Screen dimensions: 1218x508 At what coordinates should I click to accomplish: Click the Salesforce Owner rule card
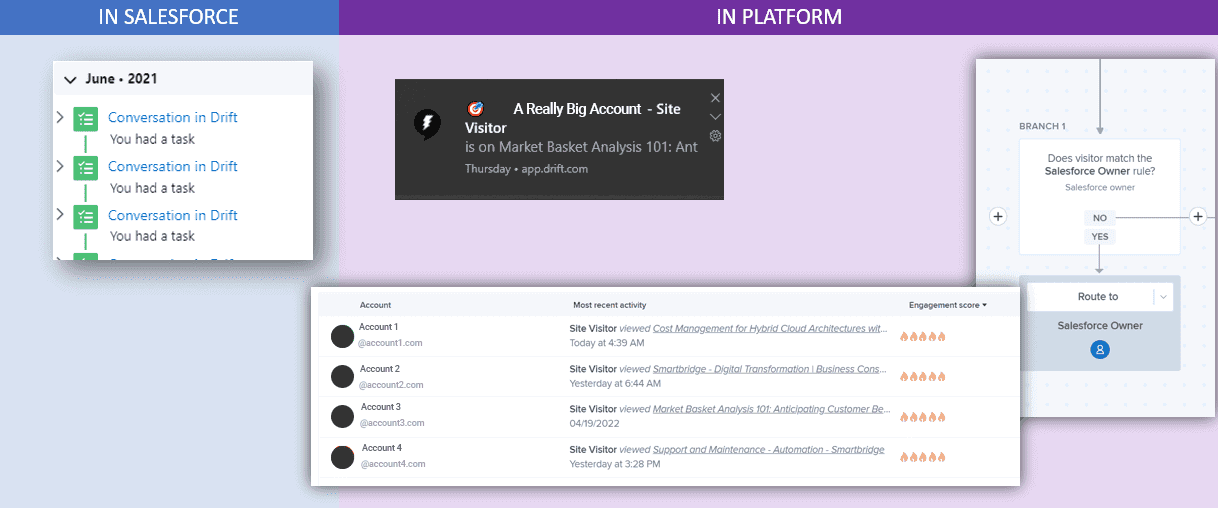tap(1100, 196)
